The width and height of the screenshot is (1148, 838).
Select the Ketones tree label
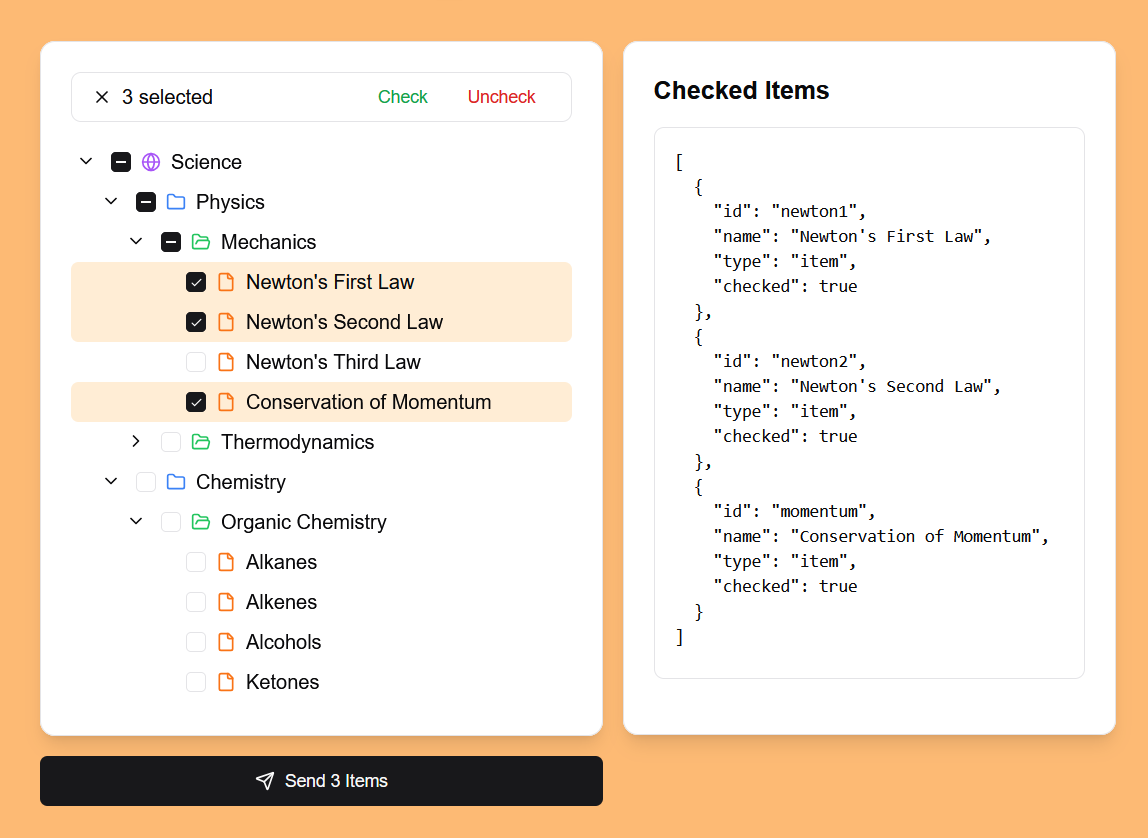point(283,681)
